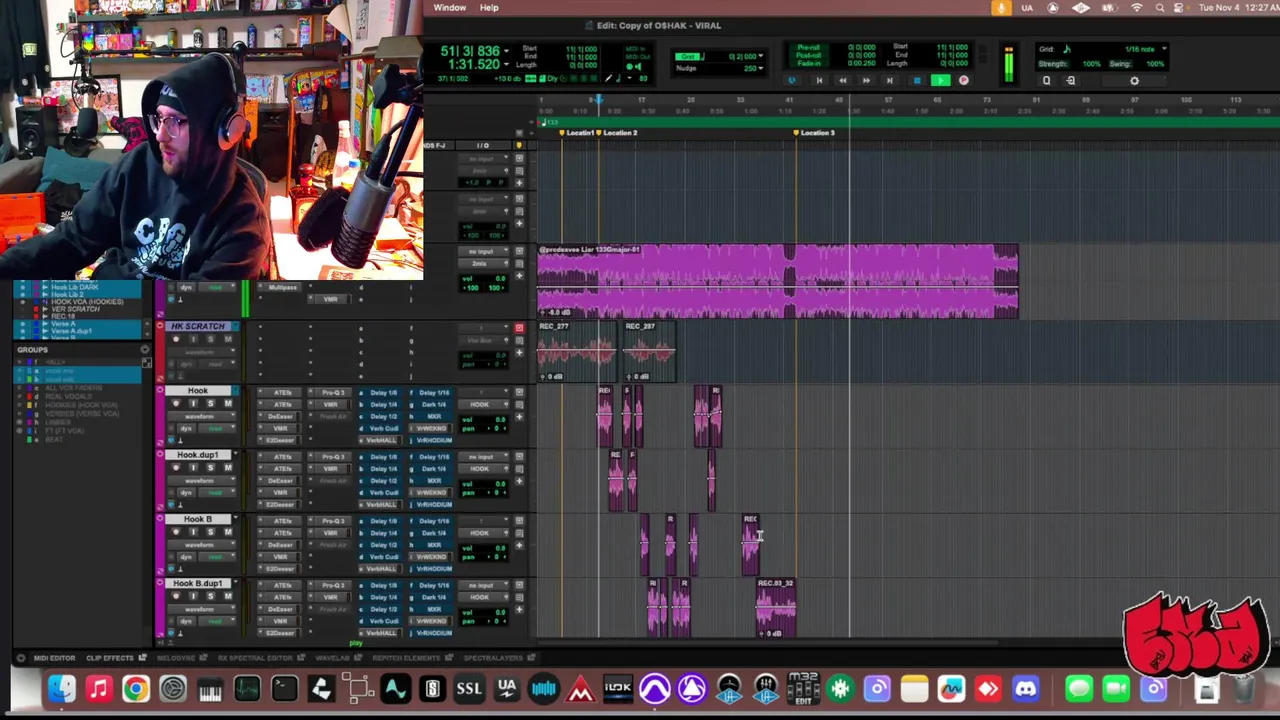Screen dimensions: 1280x720
Task: Record-enable the Hook B.dup1 track
Action: [x=176, y=596]
